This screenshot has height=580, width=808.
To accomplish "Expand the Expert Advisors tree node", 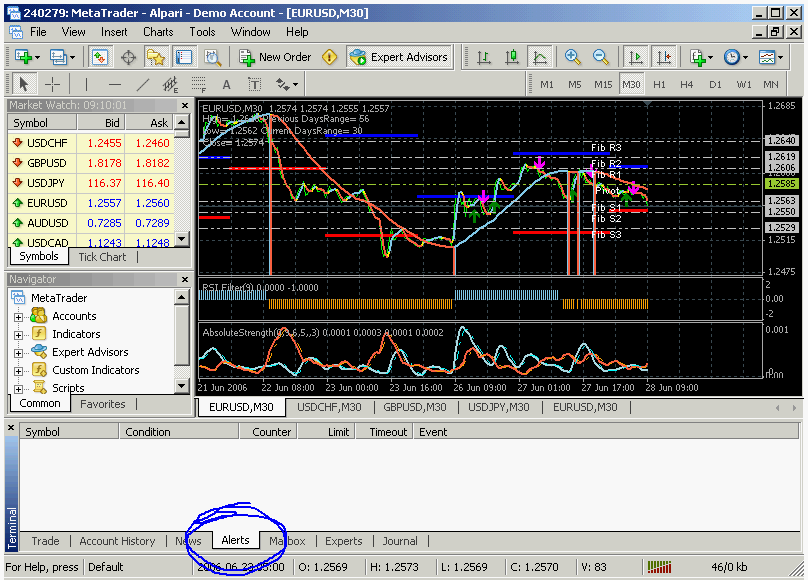I will [19, 353].
